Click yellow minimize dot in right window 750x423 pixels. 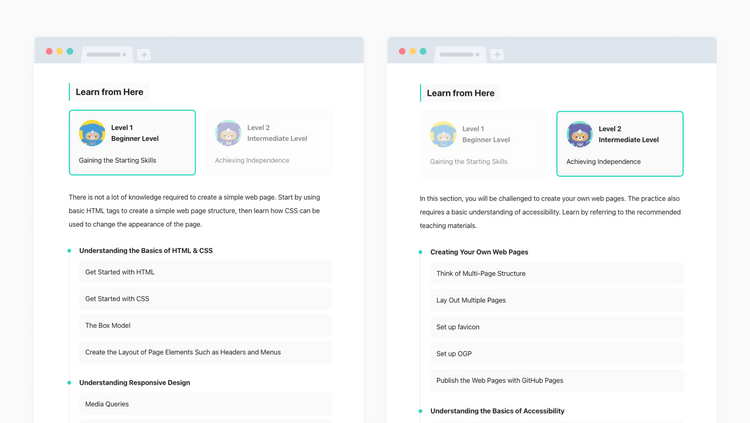coord(412,51)
